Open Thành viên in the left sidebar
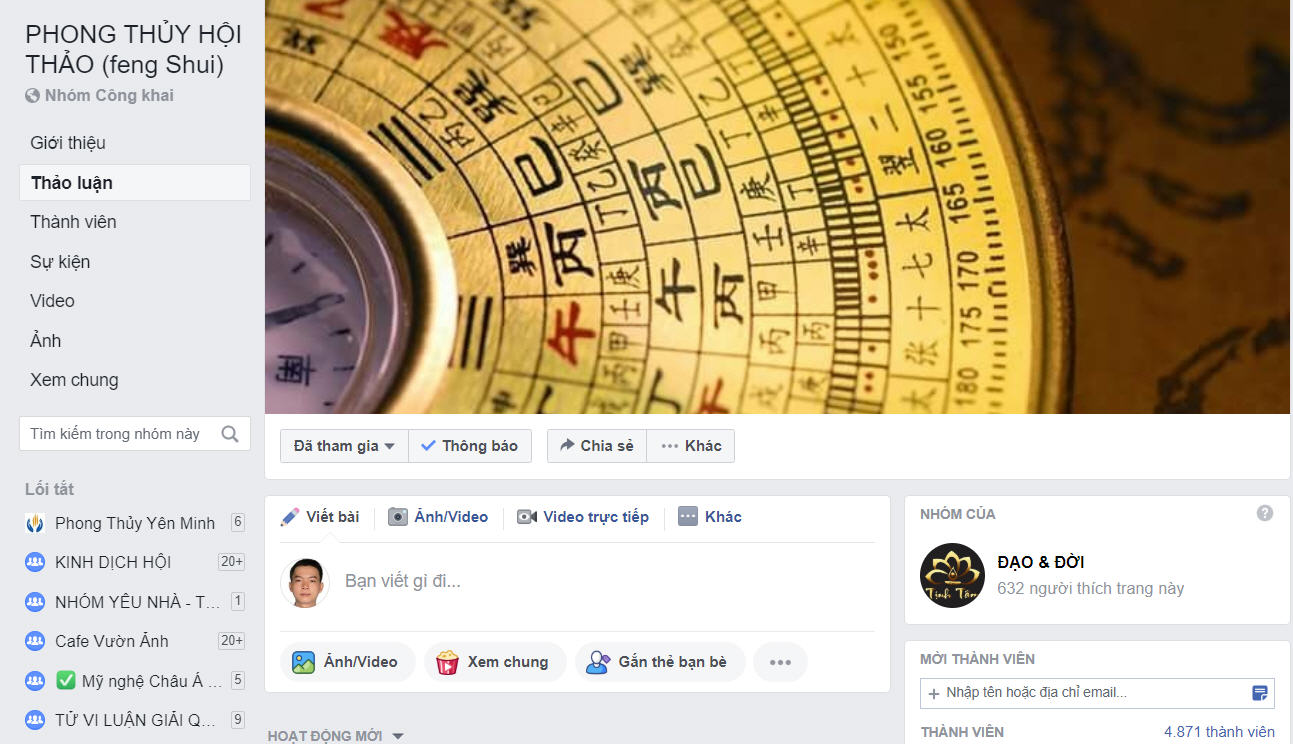Image resolution: width=1293 pixels, height=744 pixels. click(x=73, y=222)
